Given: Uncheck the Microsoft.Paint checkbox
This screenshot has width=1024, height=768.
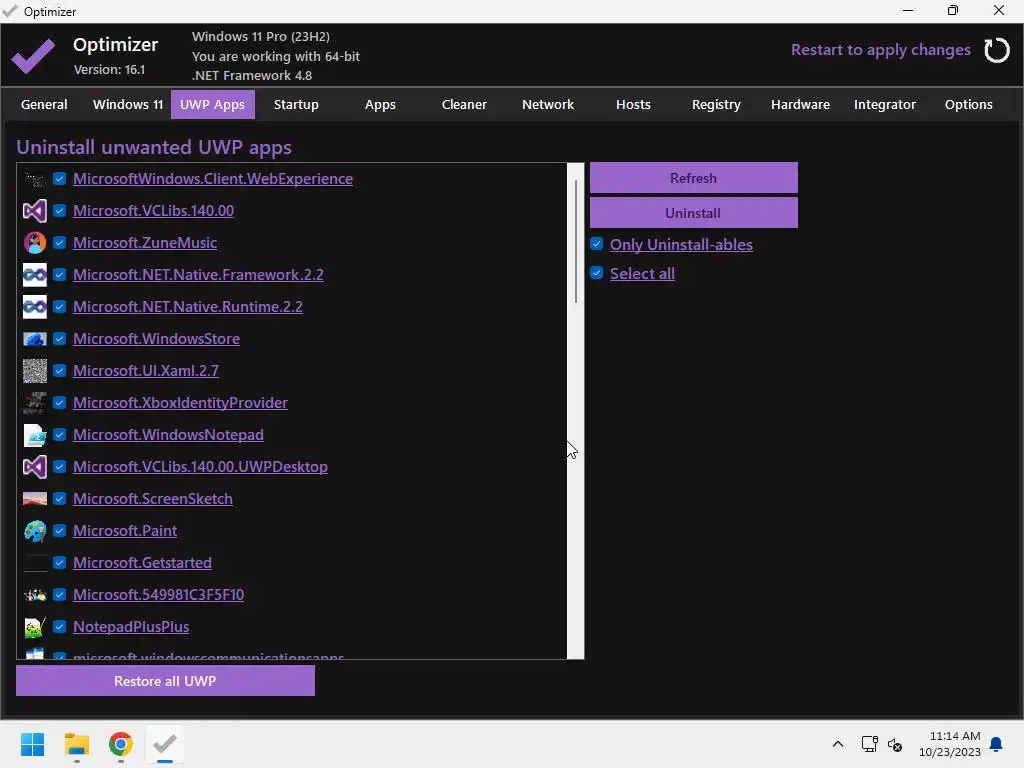Looking at the screenshot, I should click(x=59, y=531).
